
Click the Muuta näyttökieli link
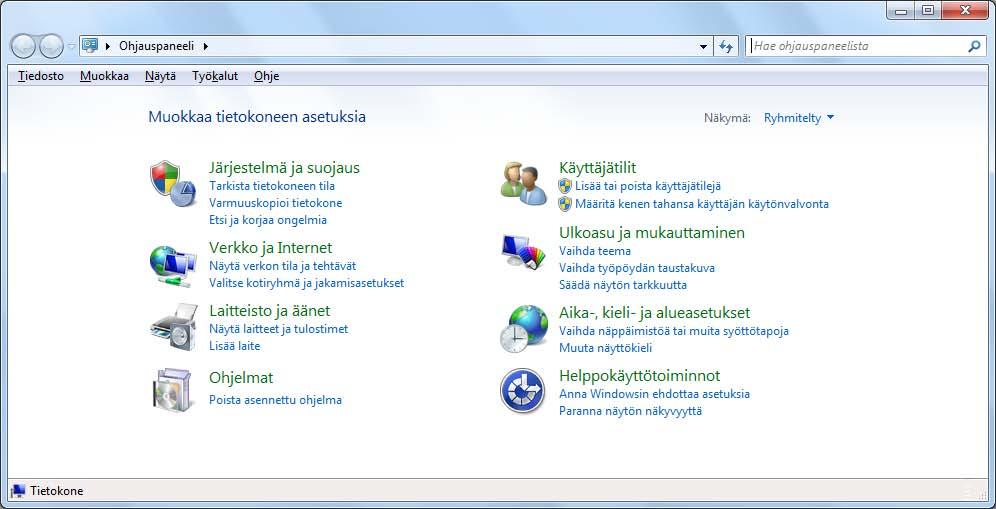605,348
